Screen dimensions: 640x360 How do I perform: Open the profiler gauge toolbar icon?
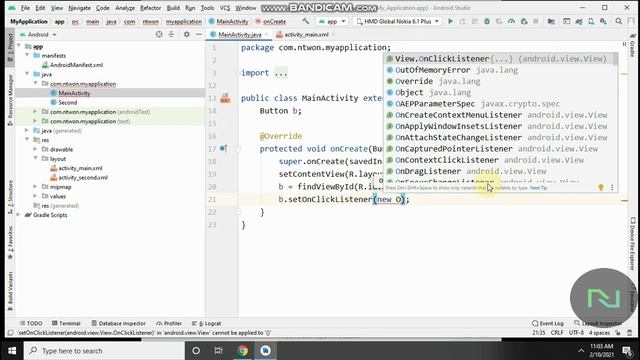(511, 21)
